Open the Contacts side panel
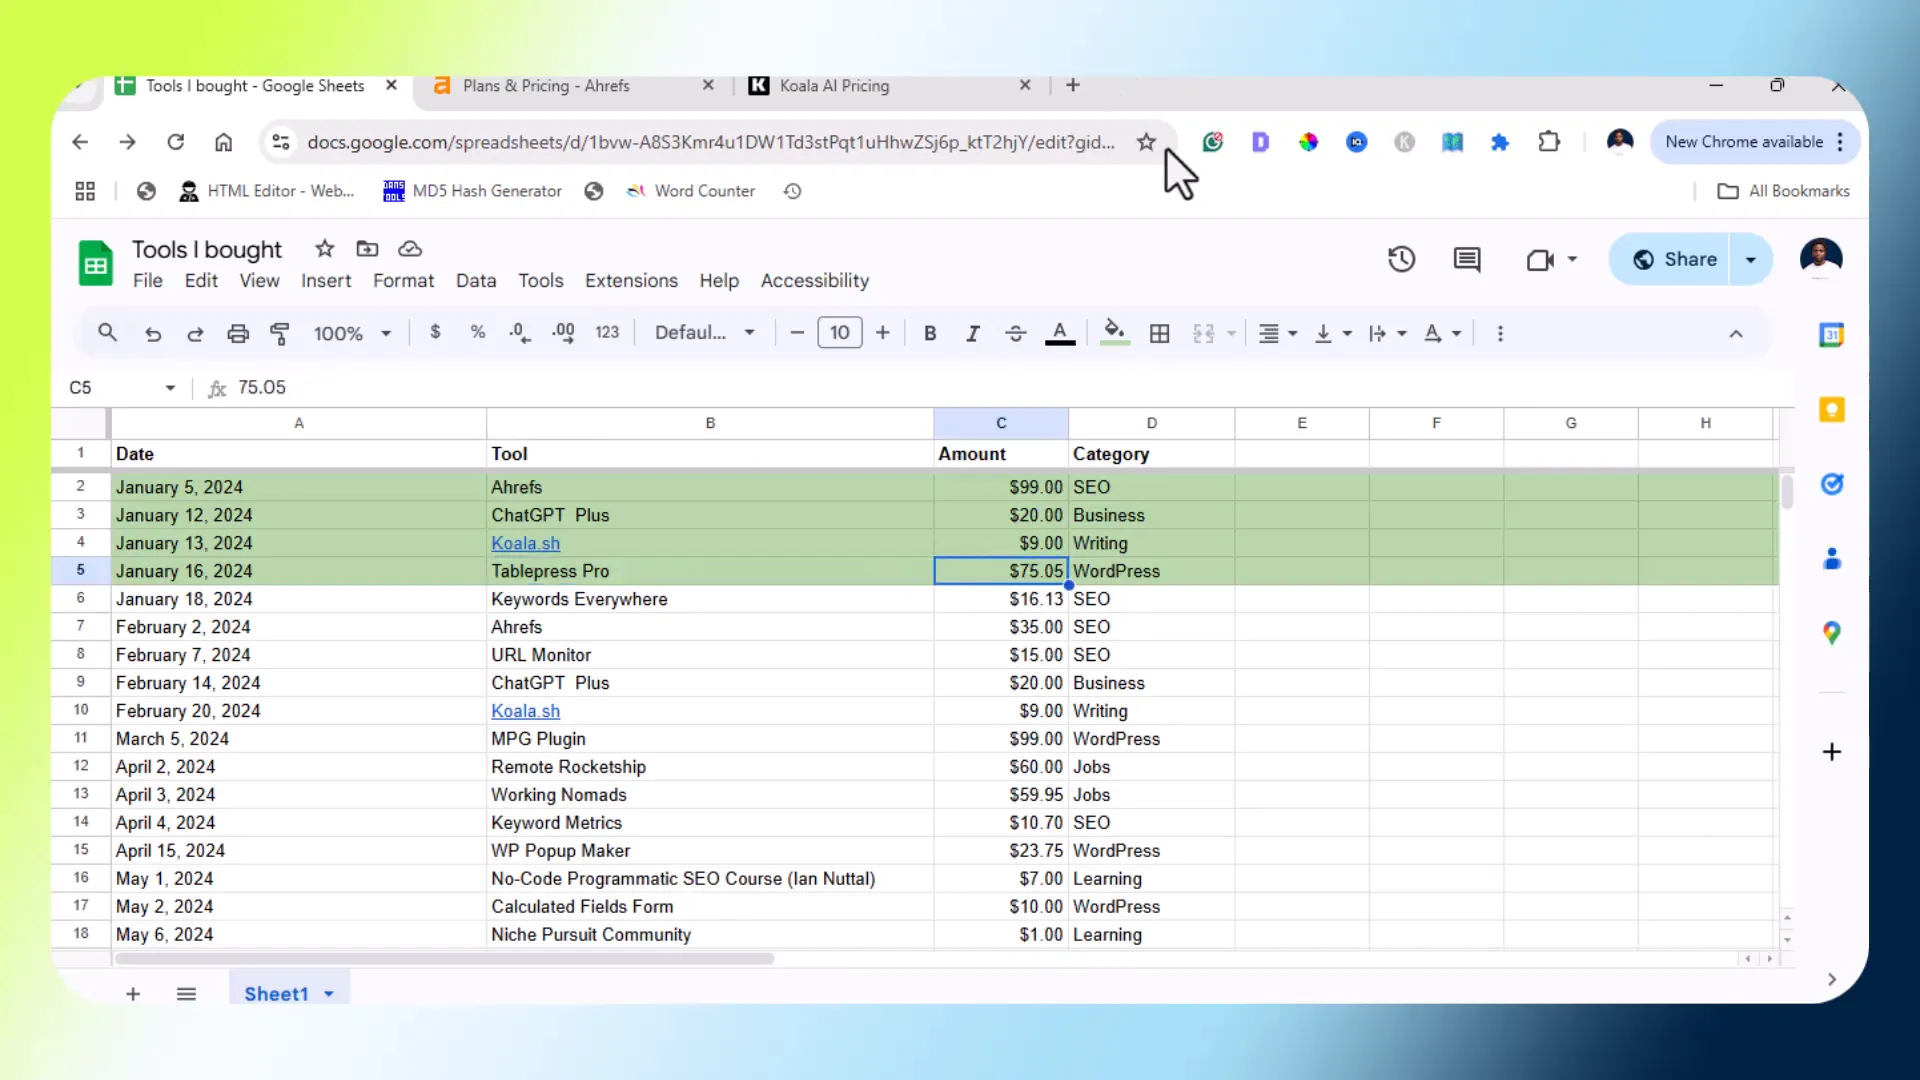Image resolution: width=1920 pixels, height=1080 pixels. 1831,558
